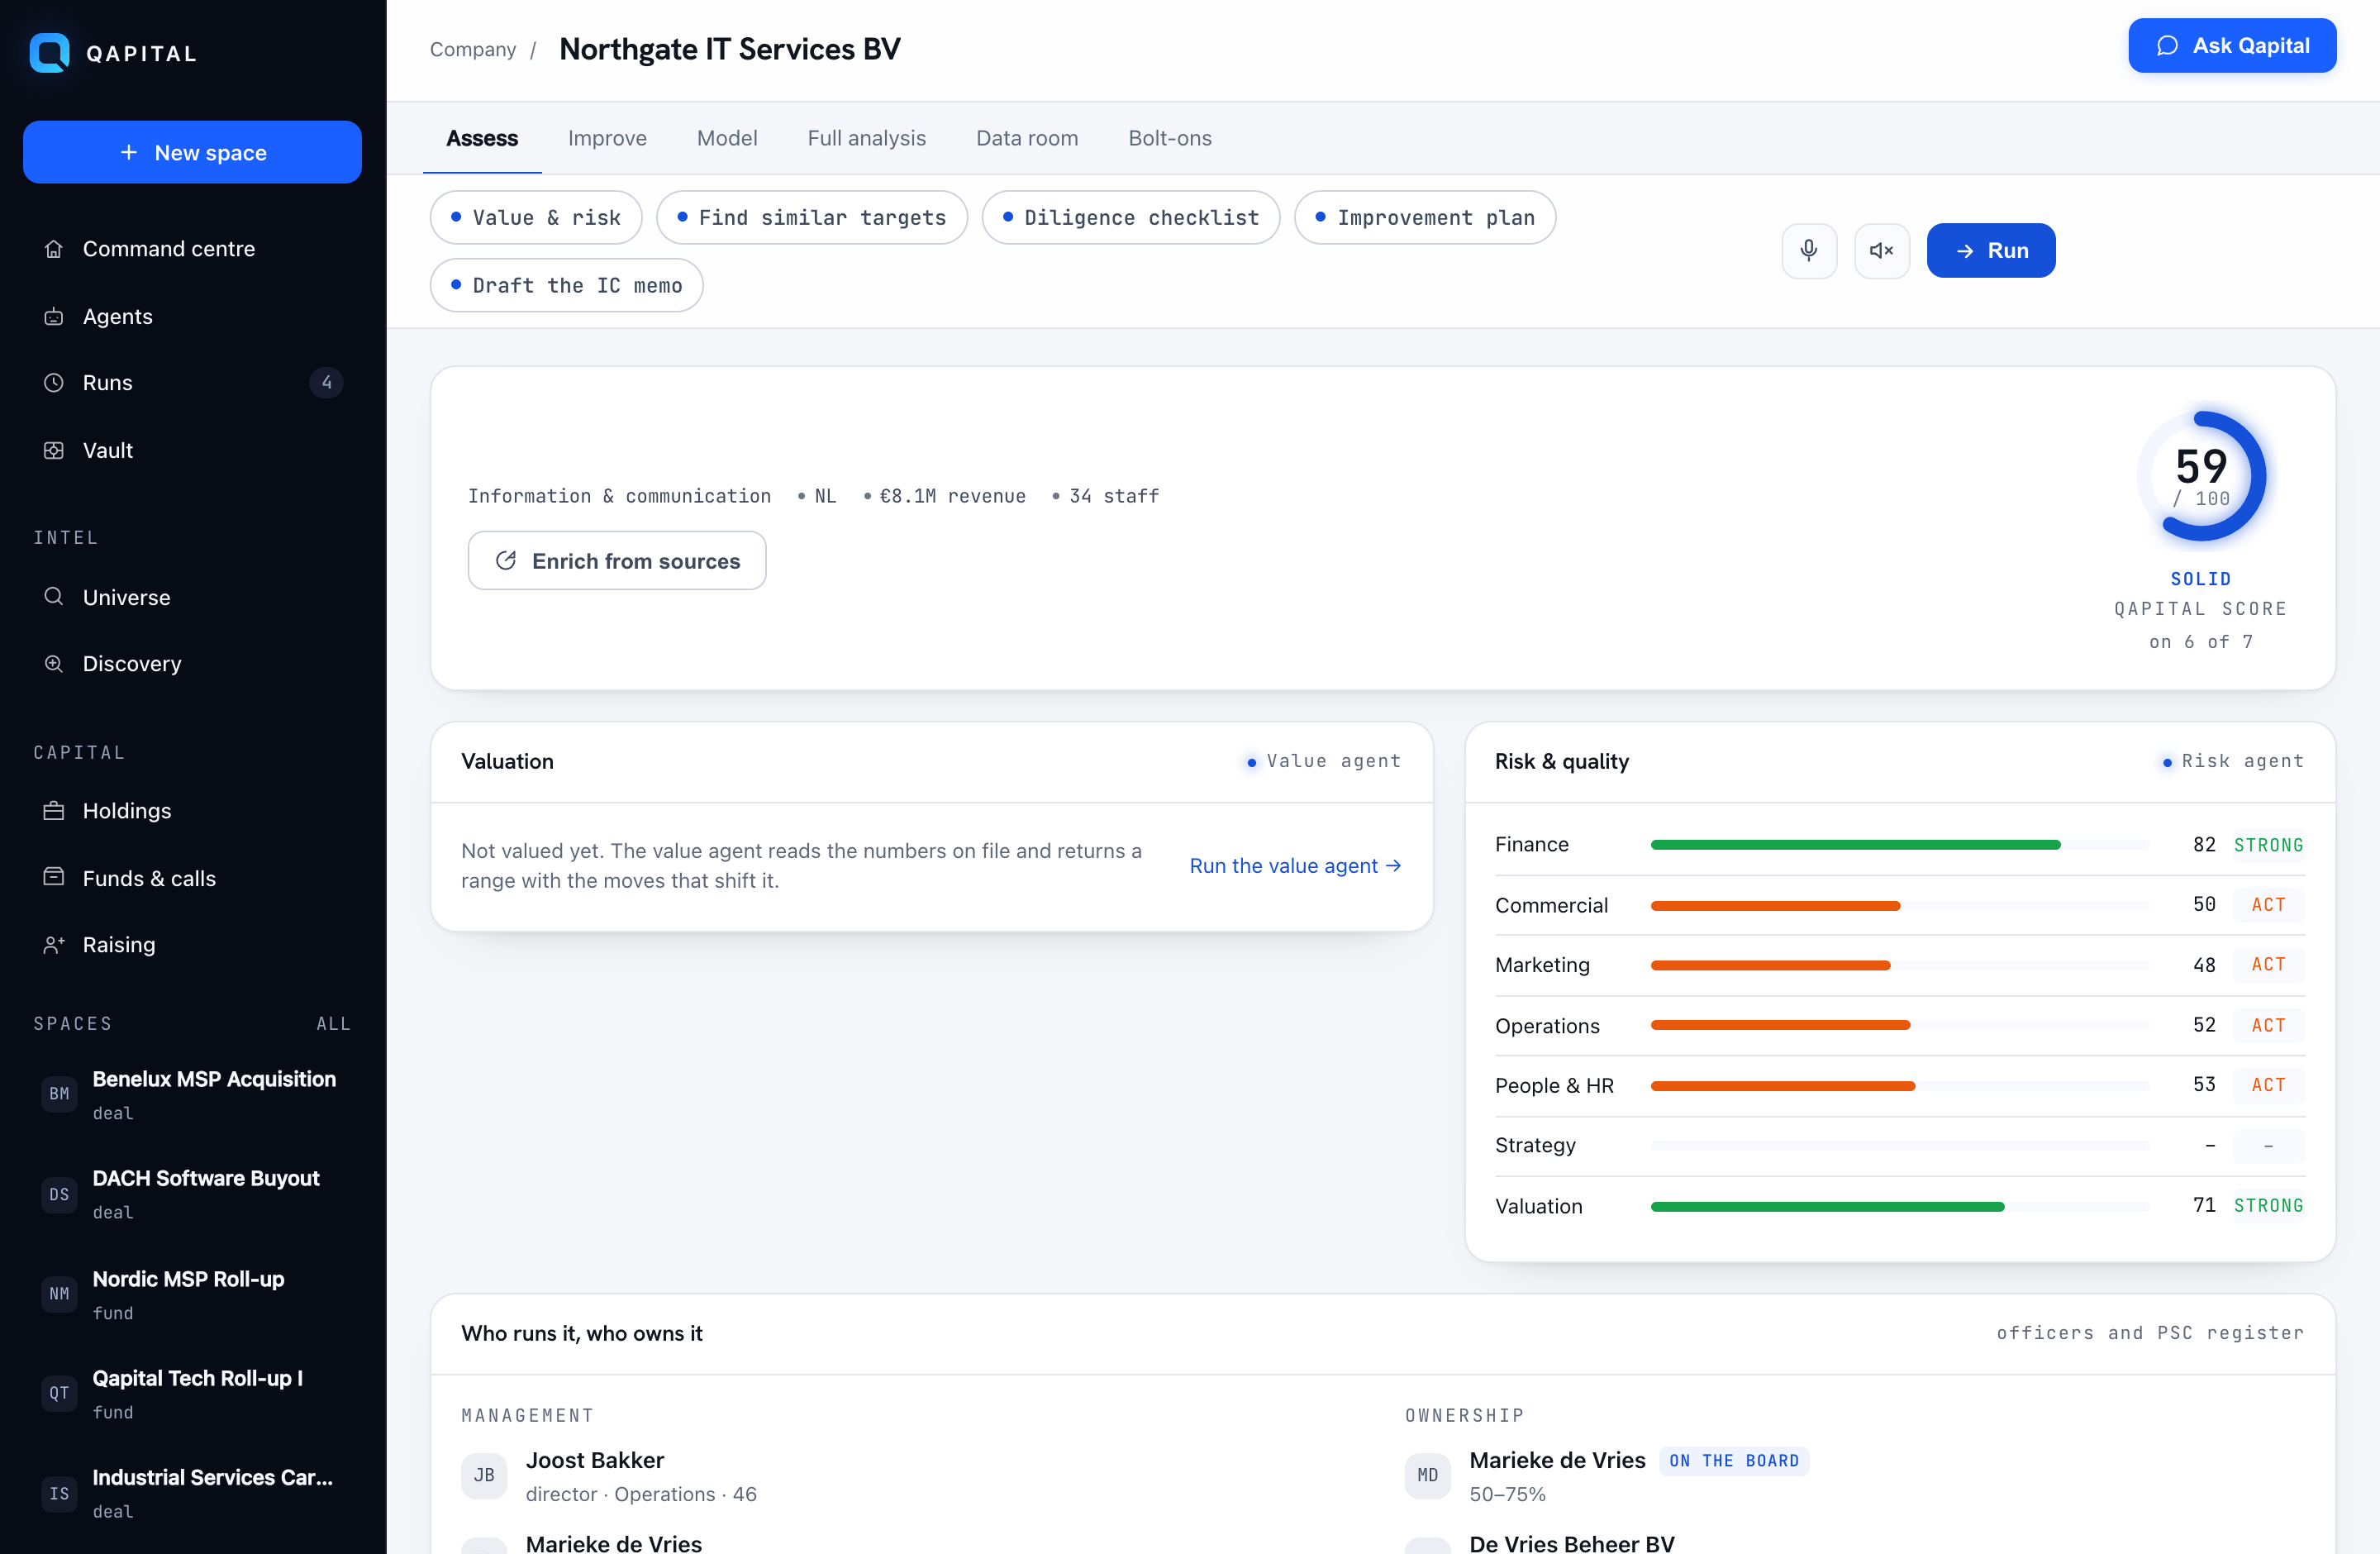Open Discovery under Intel

coord(192,664)
